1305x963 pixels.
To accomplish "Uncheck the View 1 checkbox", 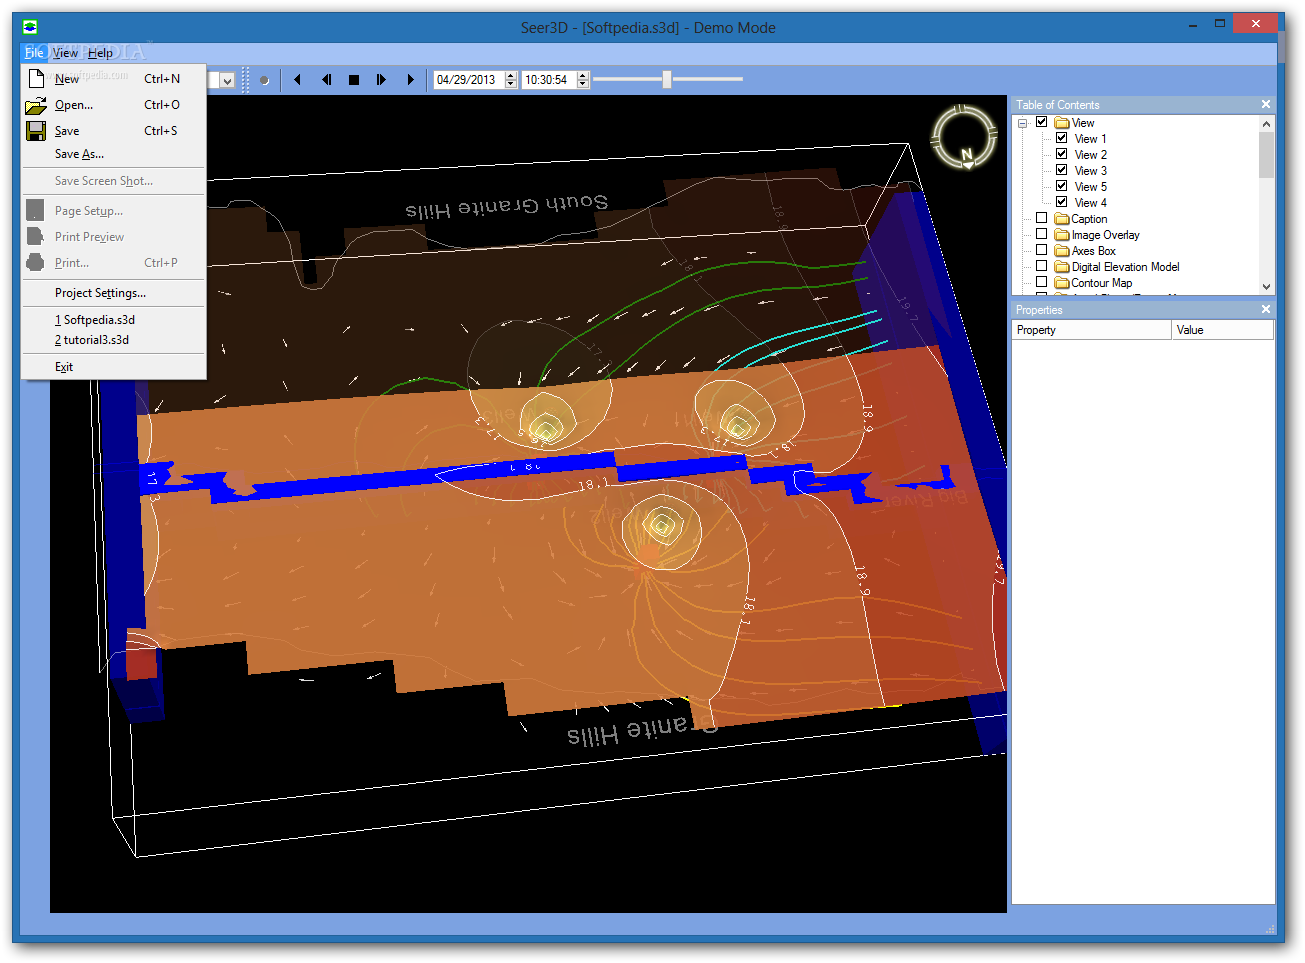I will point(1061,138).
